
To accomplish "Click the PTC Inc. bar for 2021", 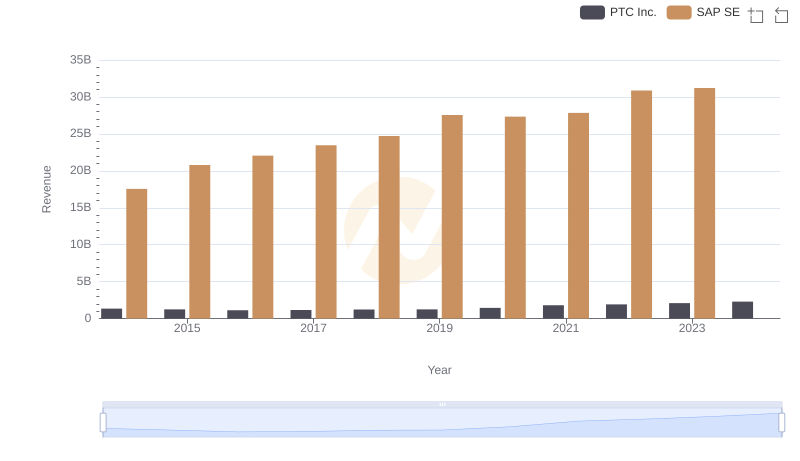I will click(554, 312).
